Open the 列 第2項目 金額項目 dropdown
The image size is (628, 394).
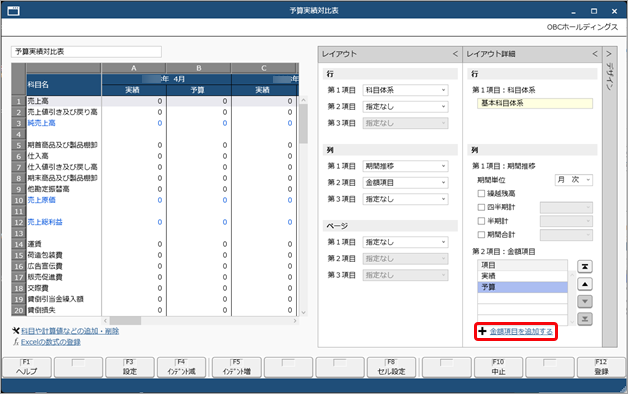pos(405,183)
